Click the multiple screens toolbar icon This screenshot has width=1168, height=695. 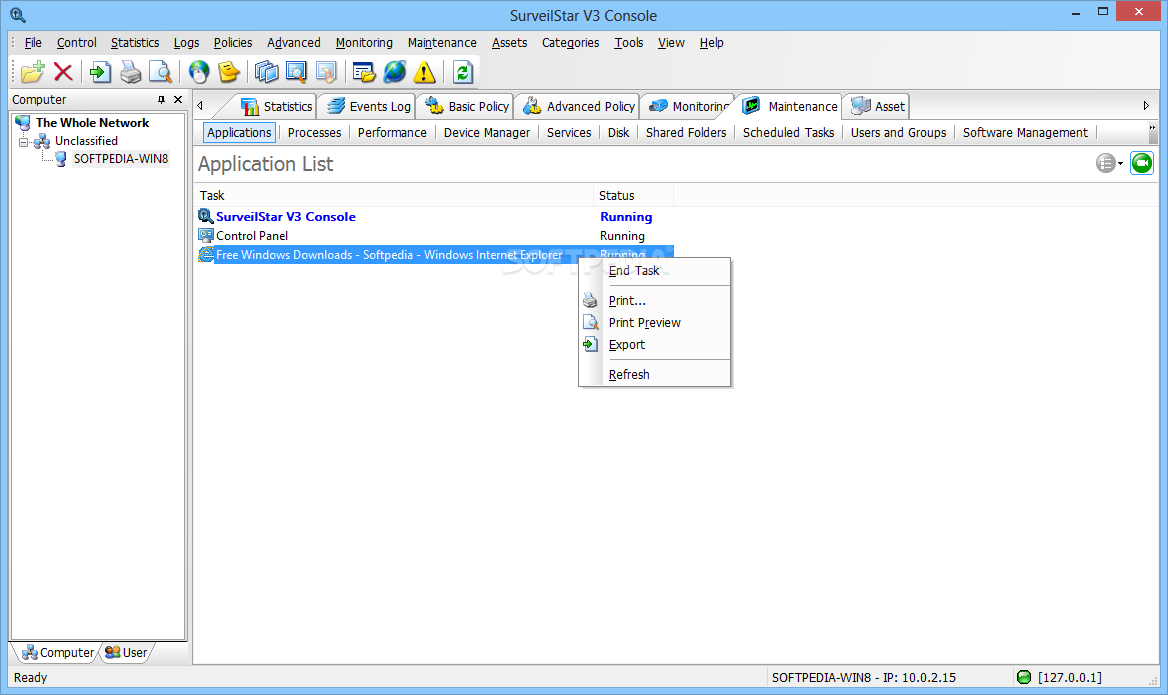pos(266,72)
